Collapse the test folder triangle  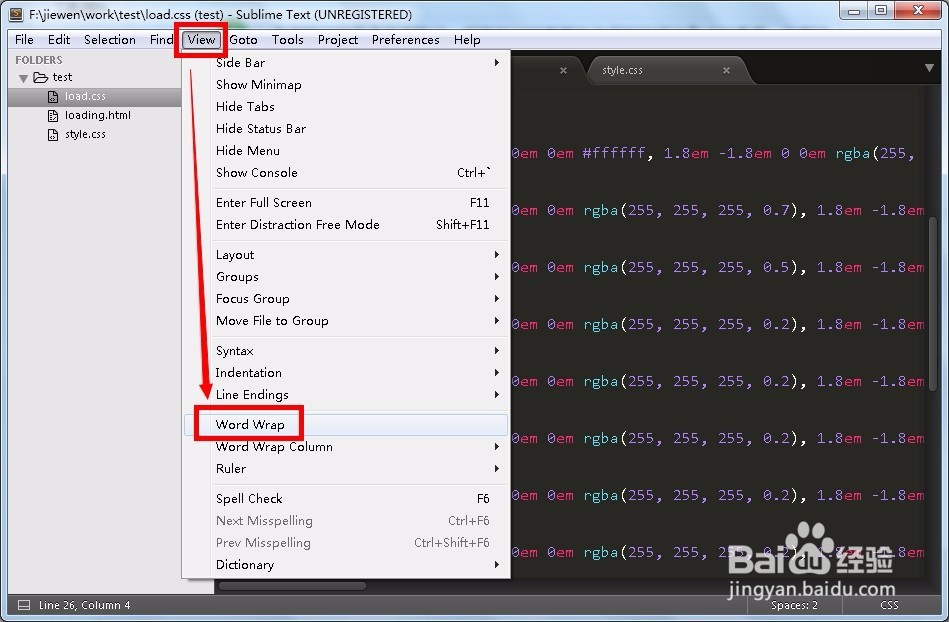click(x=24, y=78)
